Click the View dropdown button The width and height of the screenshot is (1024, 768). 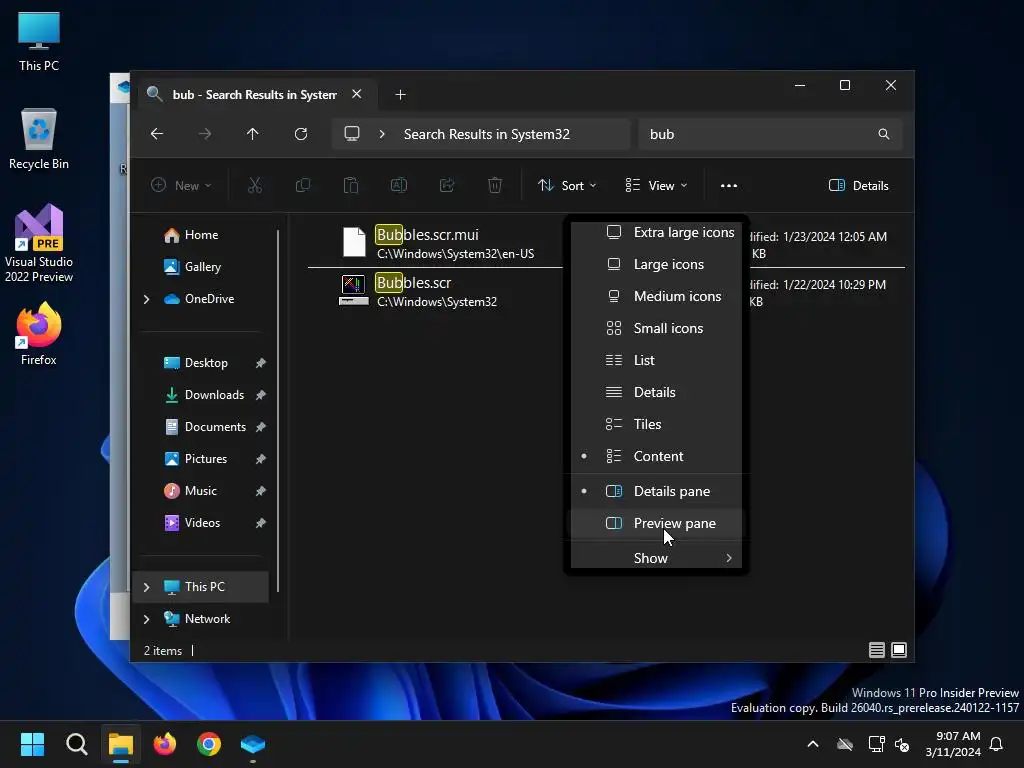pos(656,185)
